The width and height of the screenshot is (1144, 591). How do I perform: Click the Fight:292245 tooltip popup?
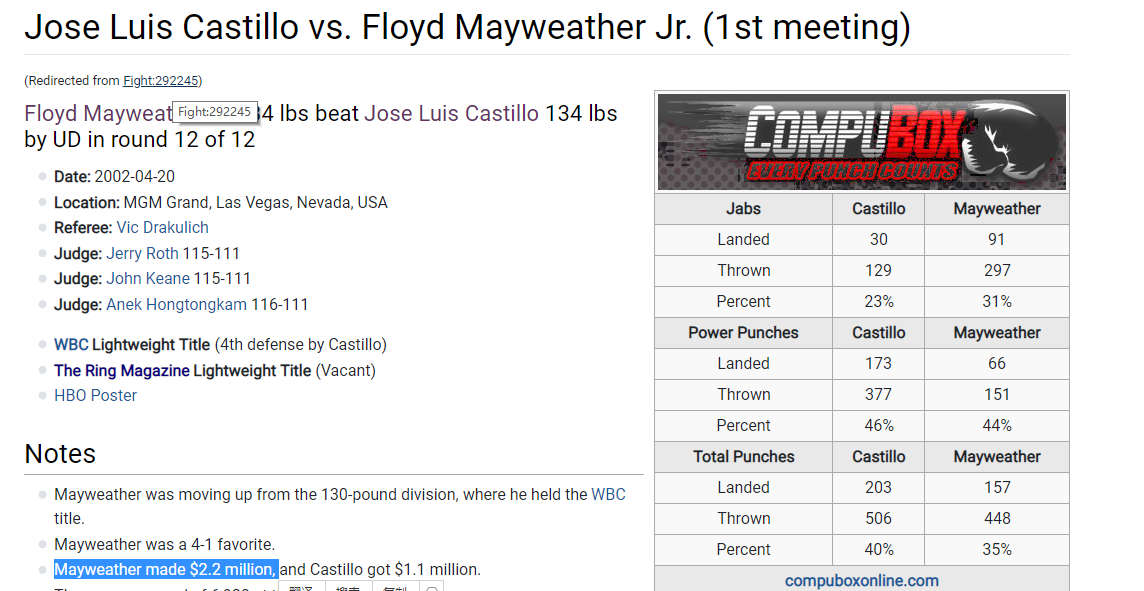coord(214,112)
